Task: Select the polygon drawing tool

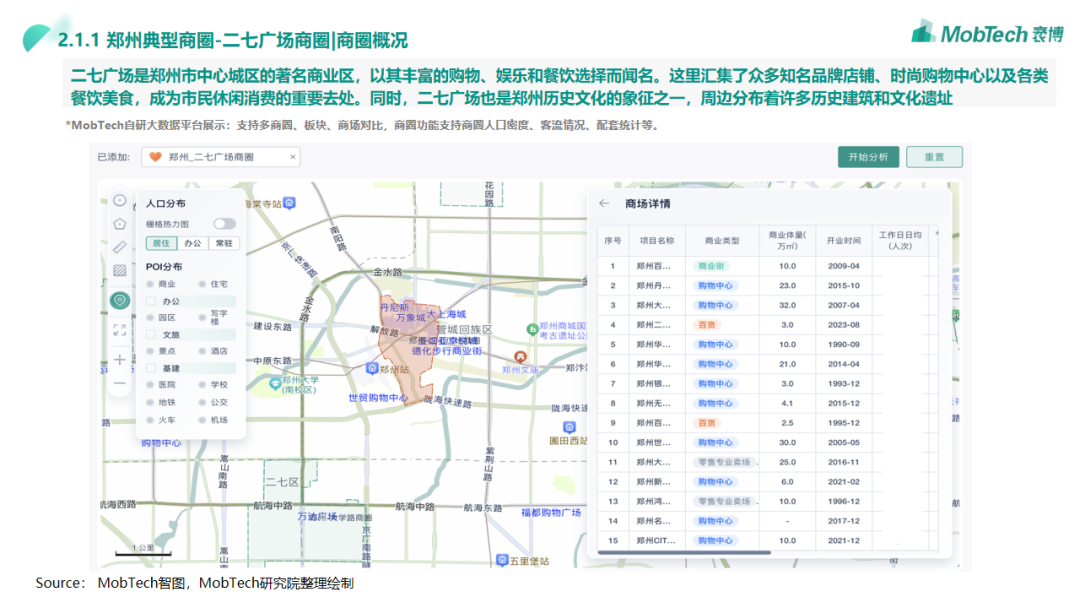Action: pos(119,223)
